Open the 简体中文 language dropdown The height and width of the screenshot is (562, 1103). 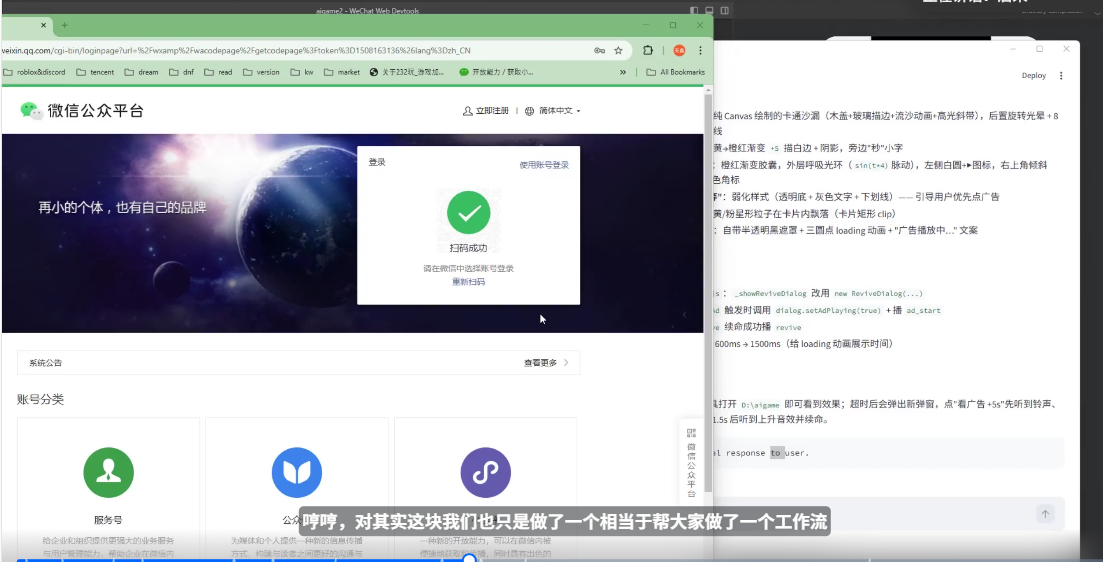click(x=553, y=111)
